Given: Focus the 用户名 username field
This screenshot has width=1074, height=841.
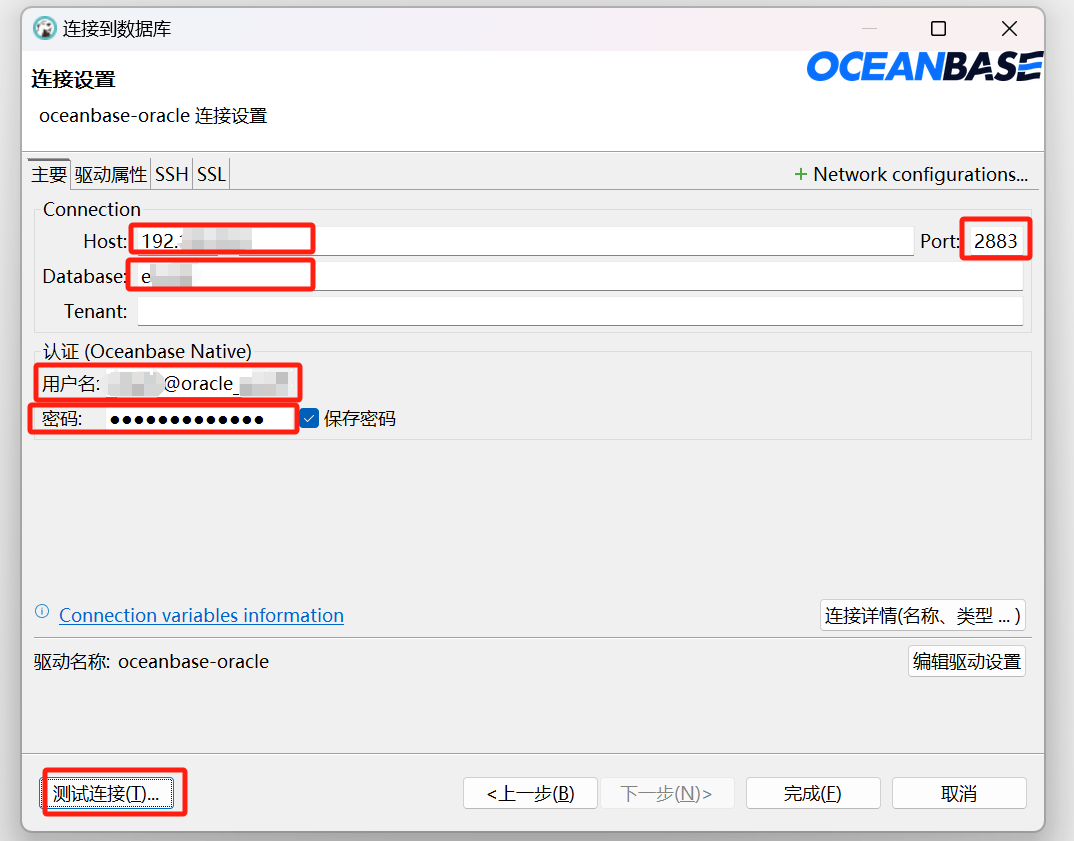Looking at the screenshot, I should 200,384.
